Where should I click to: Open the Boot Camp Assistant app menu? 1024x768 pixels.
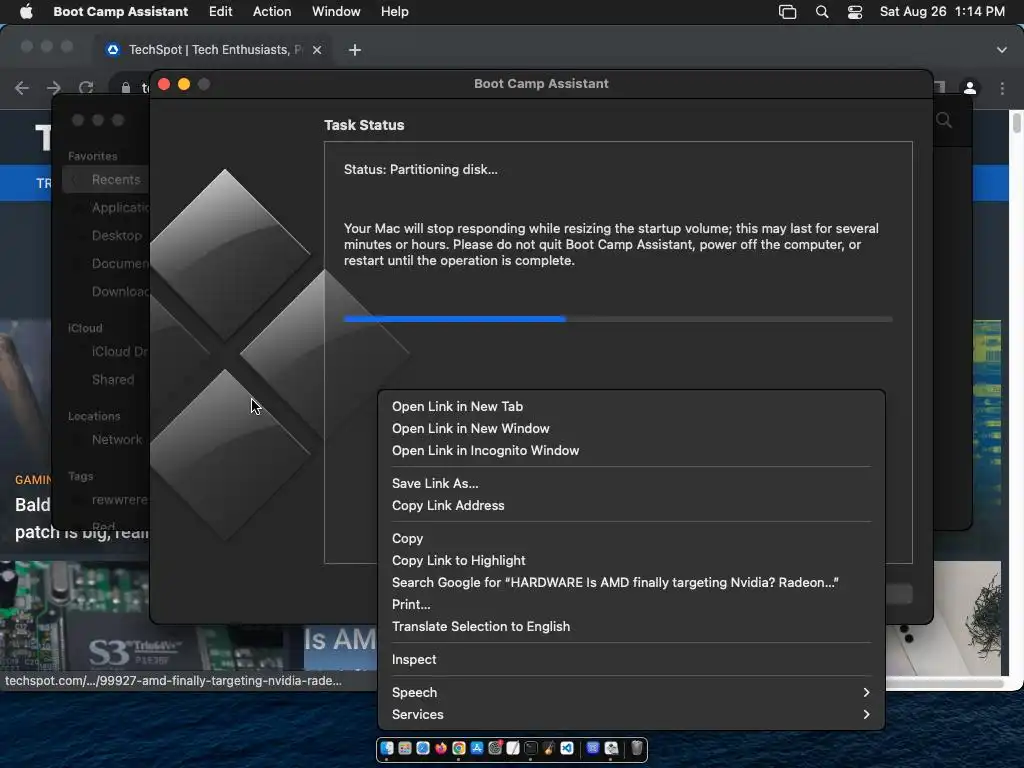pyautogui.click(x=120, y=11)
